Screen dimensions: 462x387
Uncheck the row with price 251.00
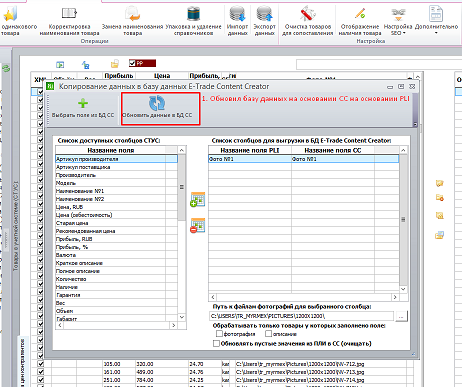(x=41, y=380)
